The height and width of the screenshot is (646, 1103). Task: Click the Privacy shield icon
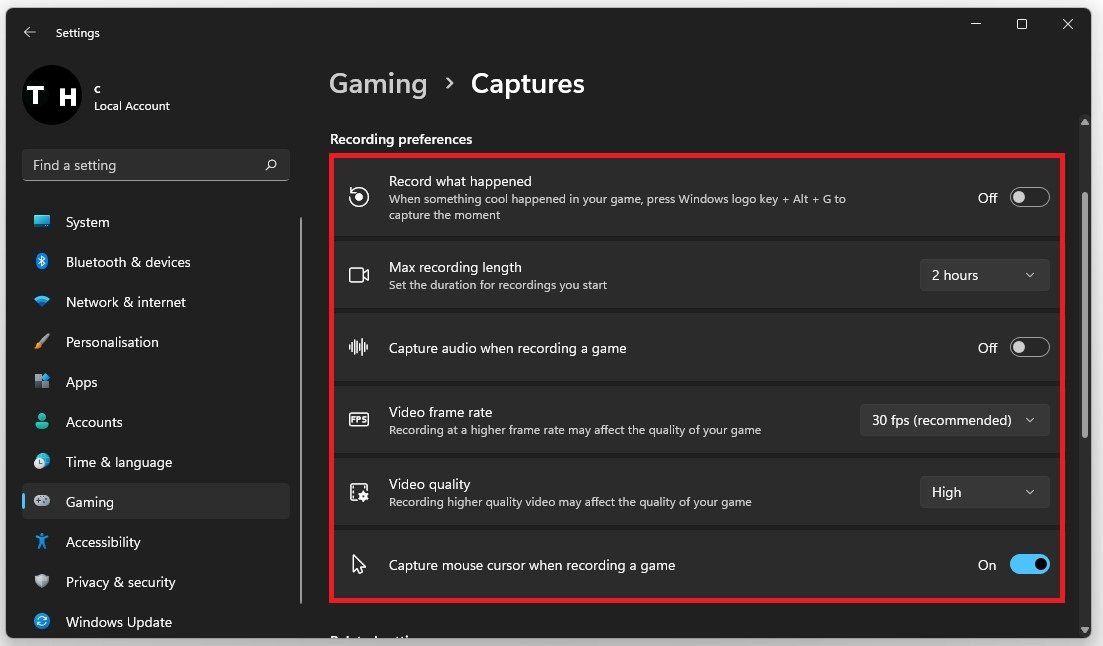click(x=42, y=581)
